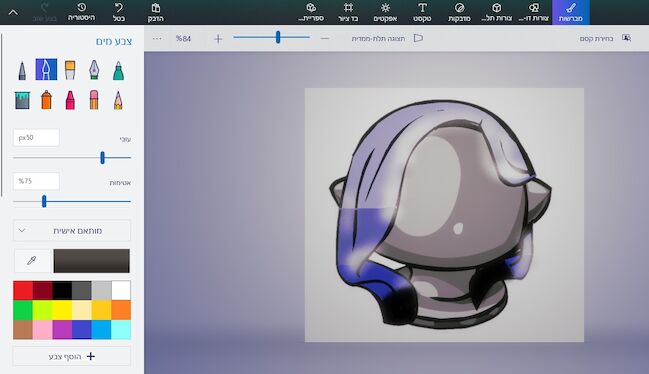
Task: Collapse the top ribbon with chevron
Action: coord(13,12)
